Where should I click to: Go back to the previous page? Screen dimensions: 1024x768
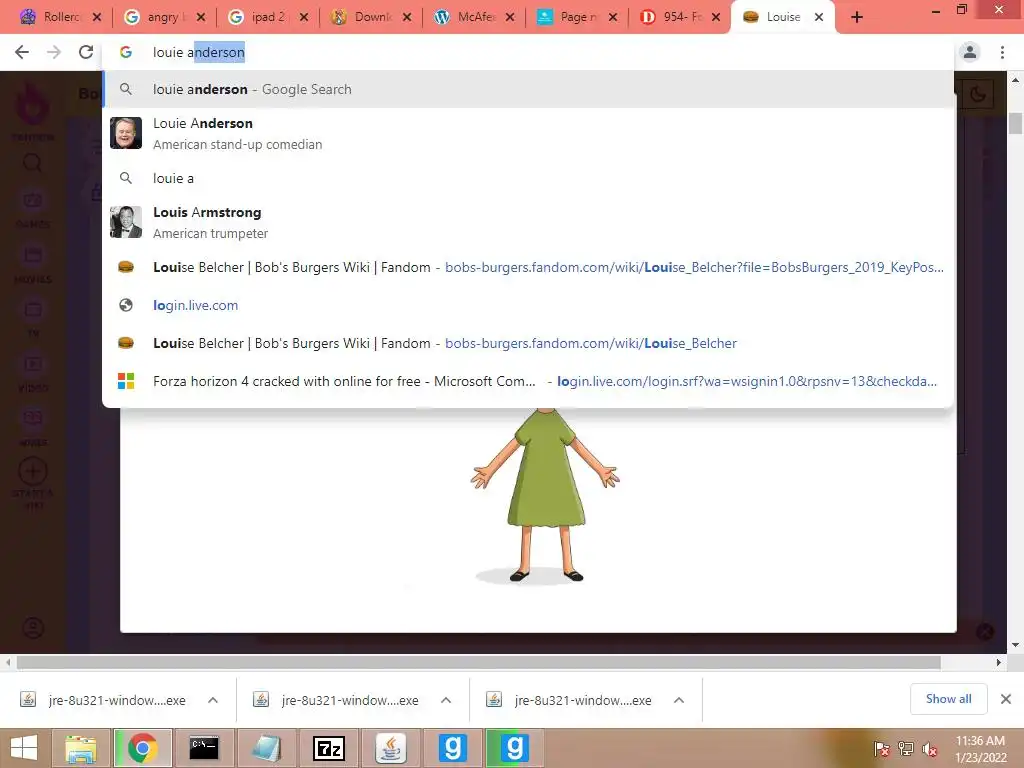[22, 52]
